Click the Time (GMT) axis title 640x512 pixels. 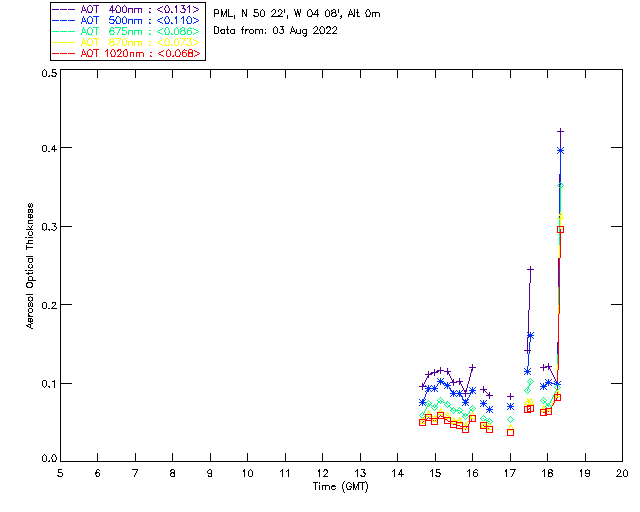(x=341, y=487)
